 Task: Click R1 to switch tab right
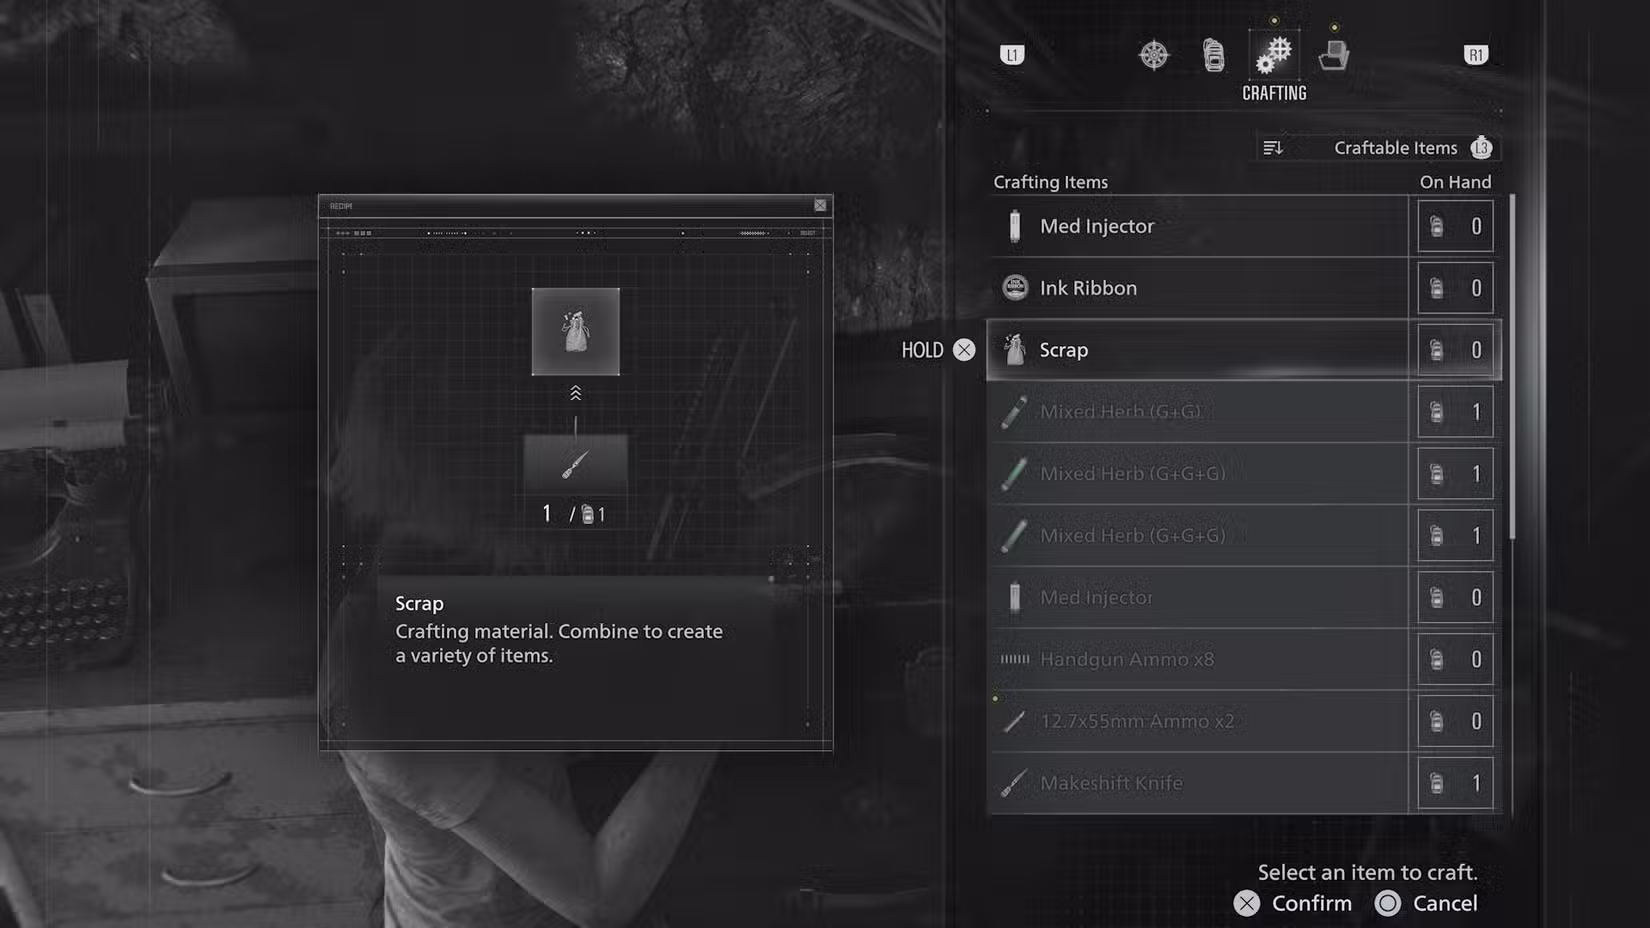[x=1476, y=55]
